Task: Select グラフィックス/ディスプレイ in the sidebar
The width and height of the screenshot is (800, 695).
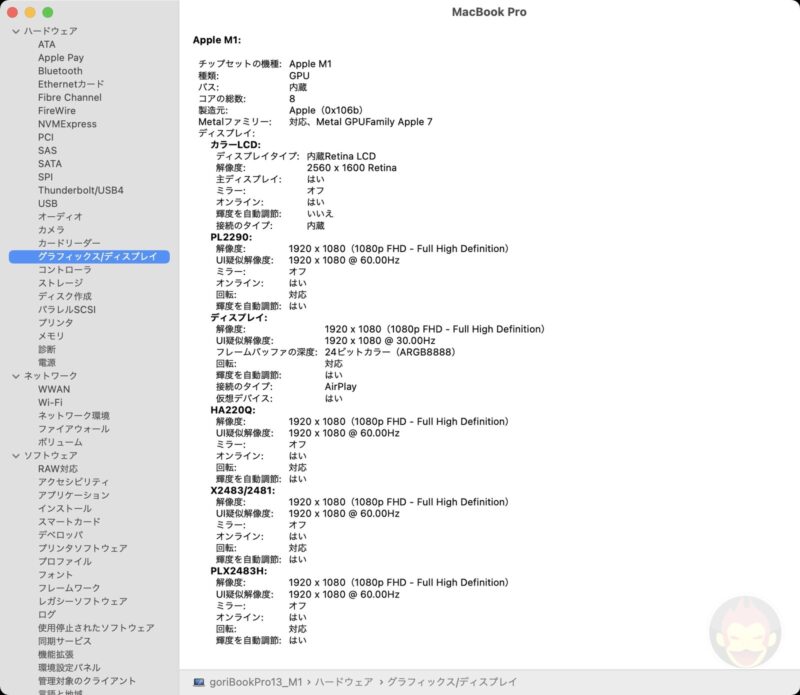Action: [x=97, y=257]
